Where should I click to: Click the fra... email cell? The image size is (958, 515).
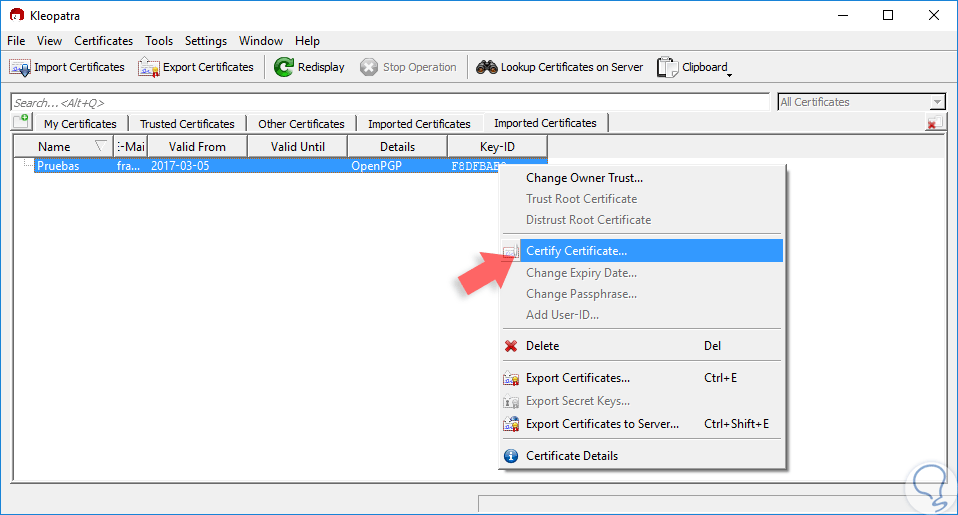point(130,166)
